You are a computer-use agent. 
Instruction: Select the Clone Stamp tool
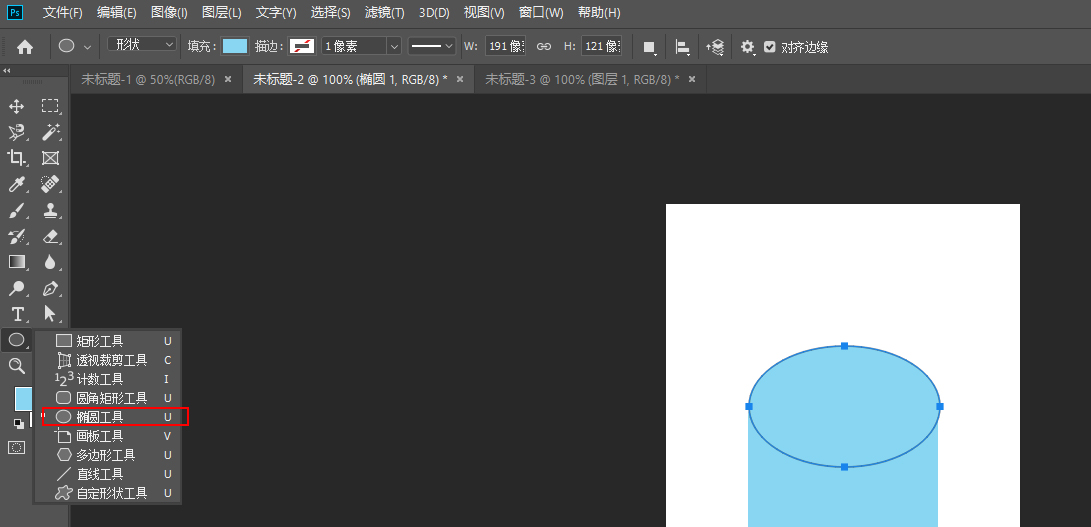point(50,210)
